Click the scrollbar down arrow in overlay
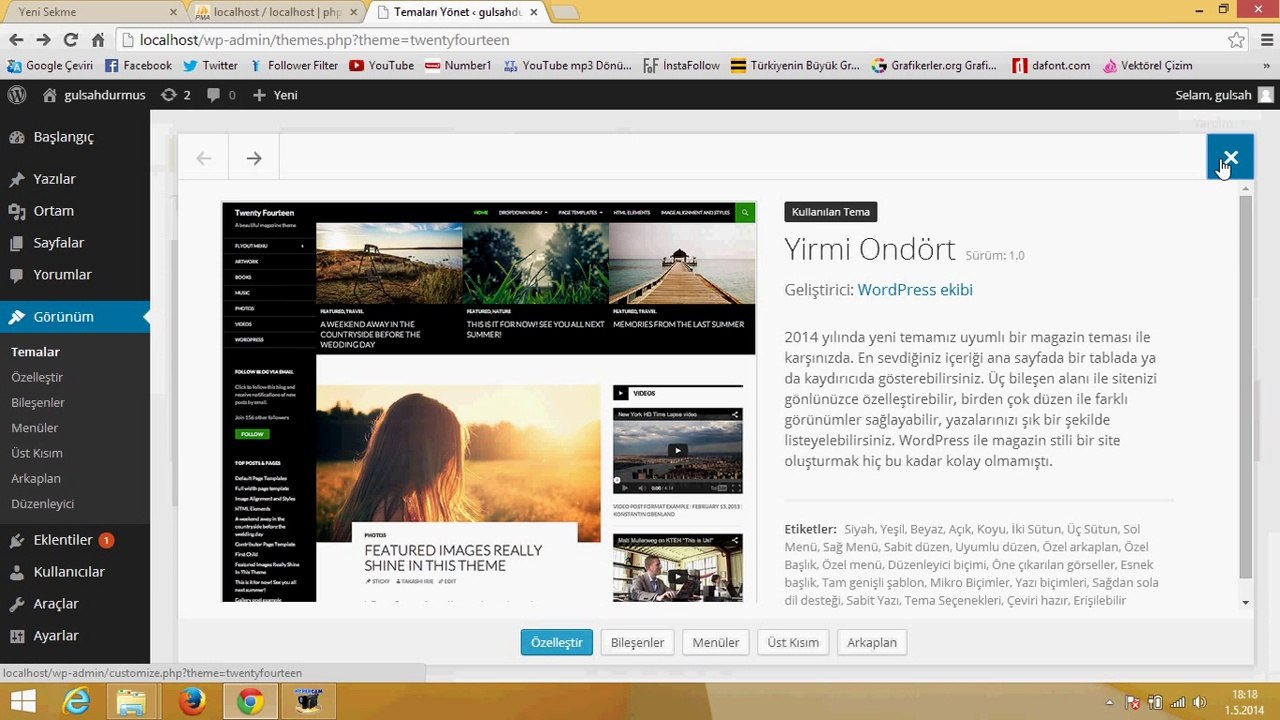 coord(1245,602)
